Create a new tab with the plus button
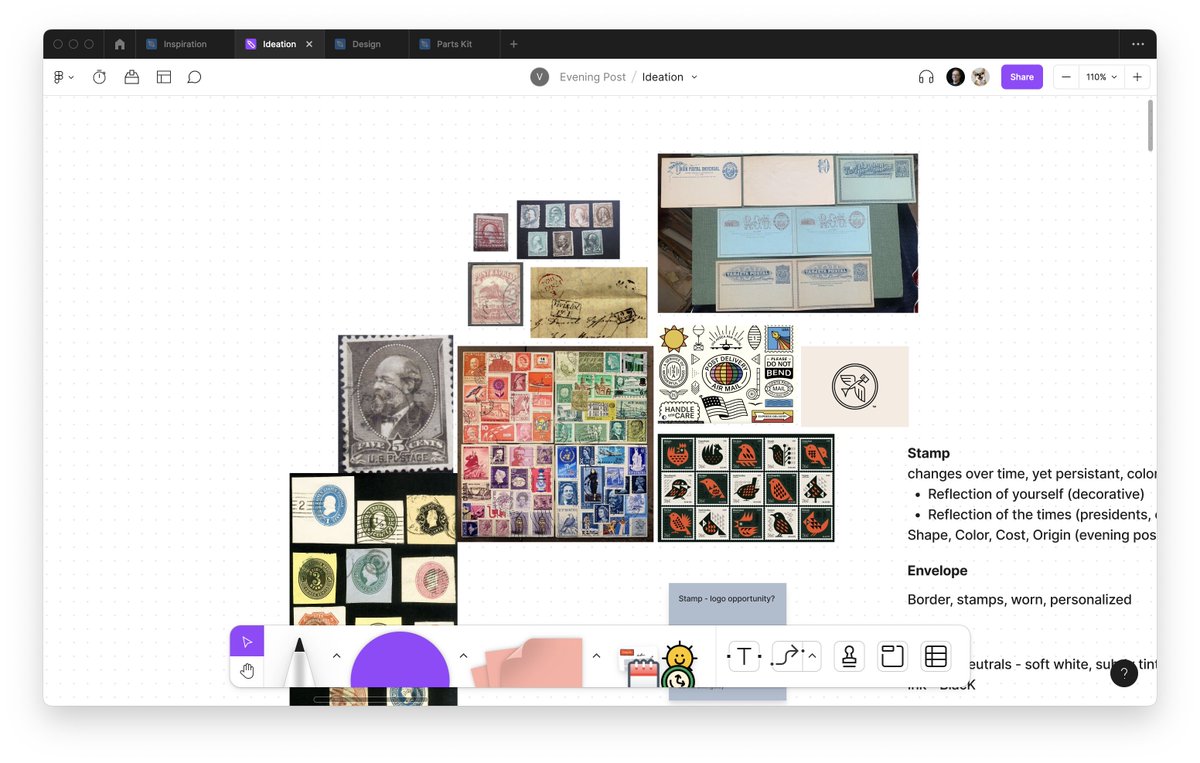The height and width of the screenshot is (763, 1200). pos(513,44)
